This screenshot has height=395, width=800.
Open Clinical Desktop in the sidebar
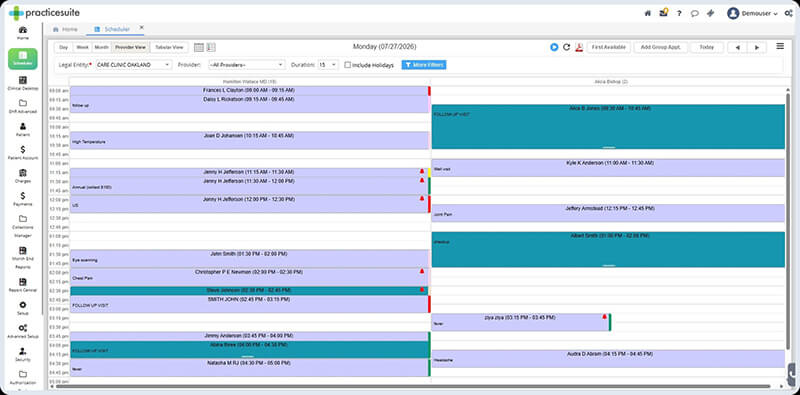coord(22,83)
